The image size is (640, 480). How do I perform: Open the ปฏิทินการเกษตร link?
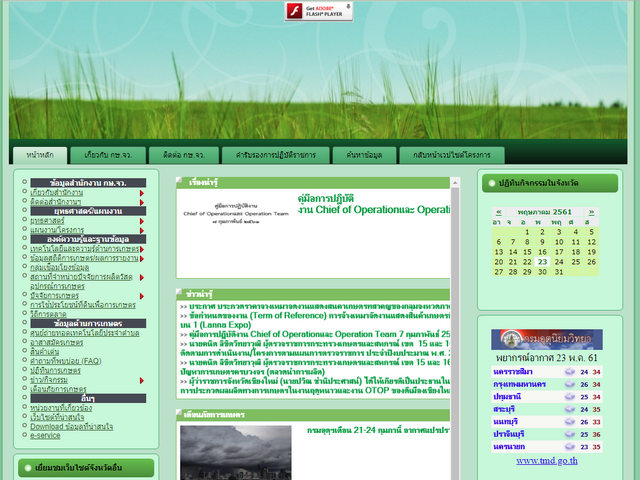pos(56,371)
